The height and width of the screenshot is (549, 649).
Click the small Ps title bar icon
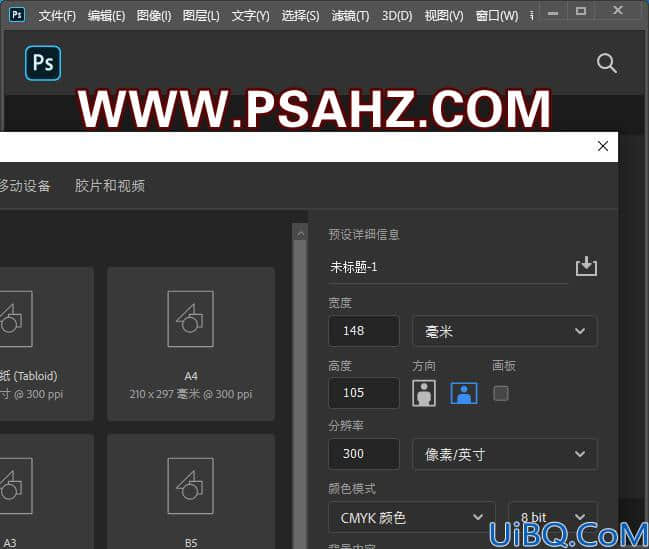[17, 15]
